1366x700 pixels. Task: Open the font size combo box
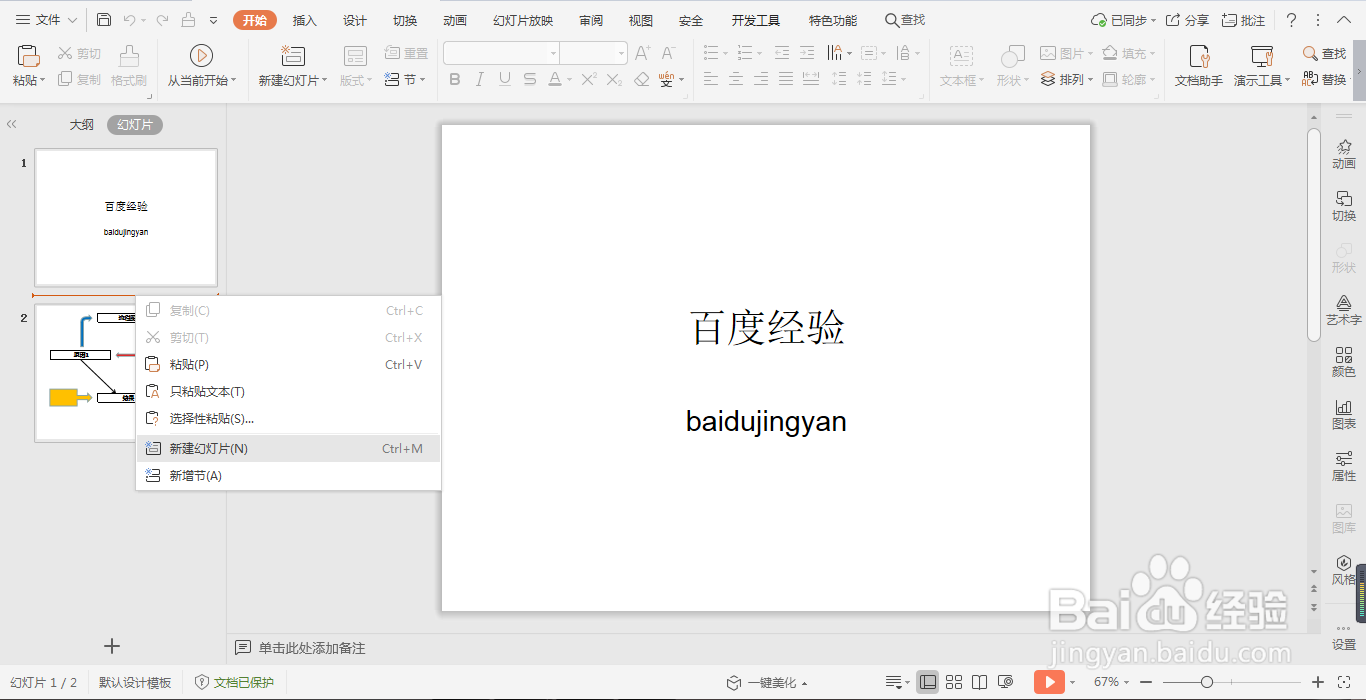594,53
